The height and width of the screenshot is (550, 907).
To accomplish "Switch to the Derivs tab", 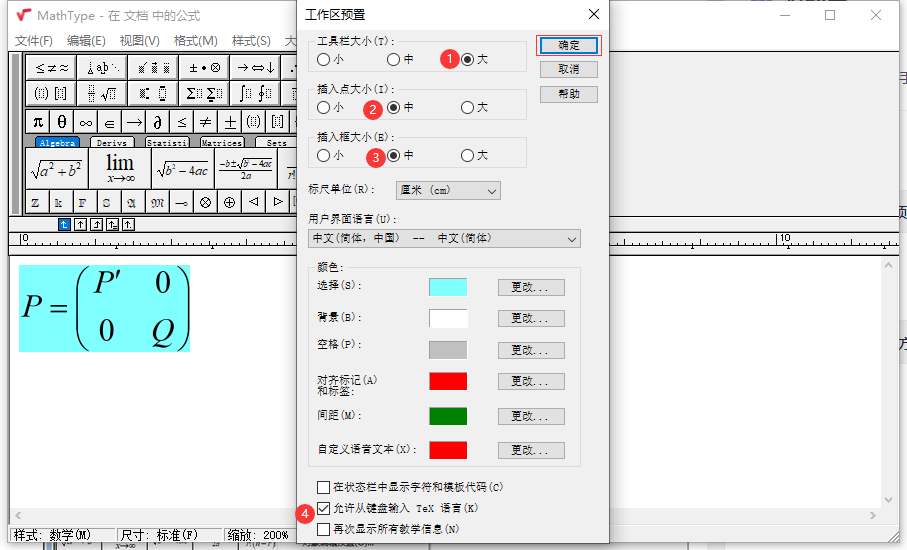I will point(112,142).
